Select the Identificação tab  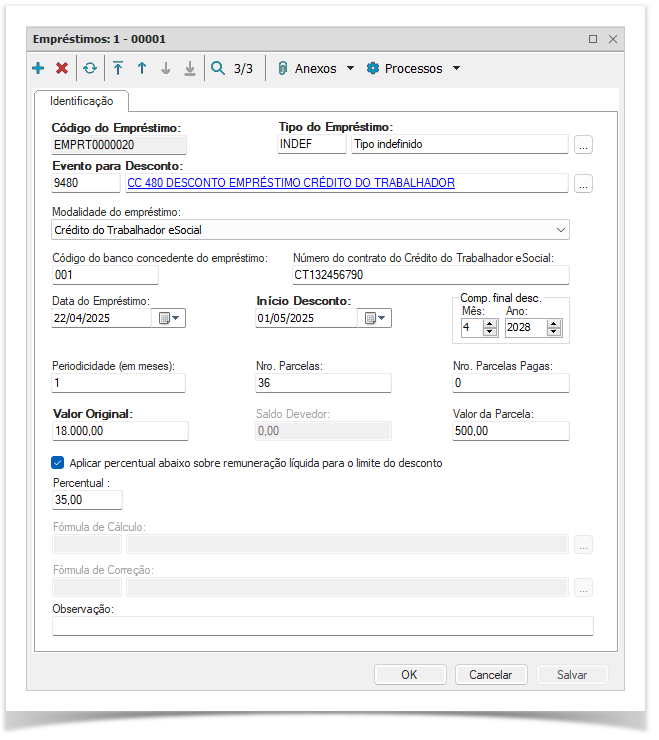pos(82,101)
